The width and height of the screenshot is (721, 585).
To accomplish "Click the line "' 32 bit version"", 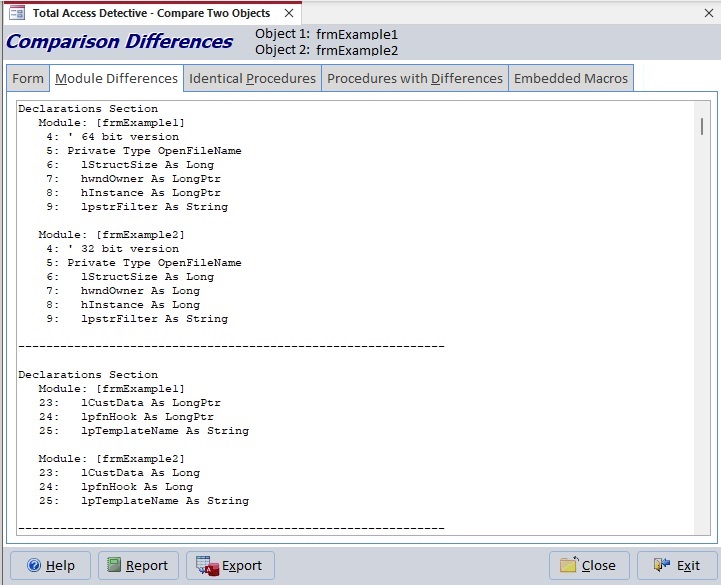I will pyautogui.click(x=123, y=249).
